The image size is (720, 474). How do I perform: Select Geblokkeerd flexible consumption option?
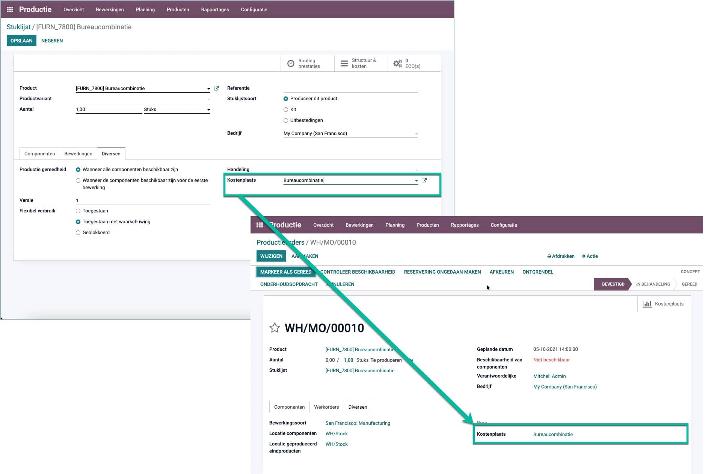point(78,232)
